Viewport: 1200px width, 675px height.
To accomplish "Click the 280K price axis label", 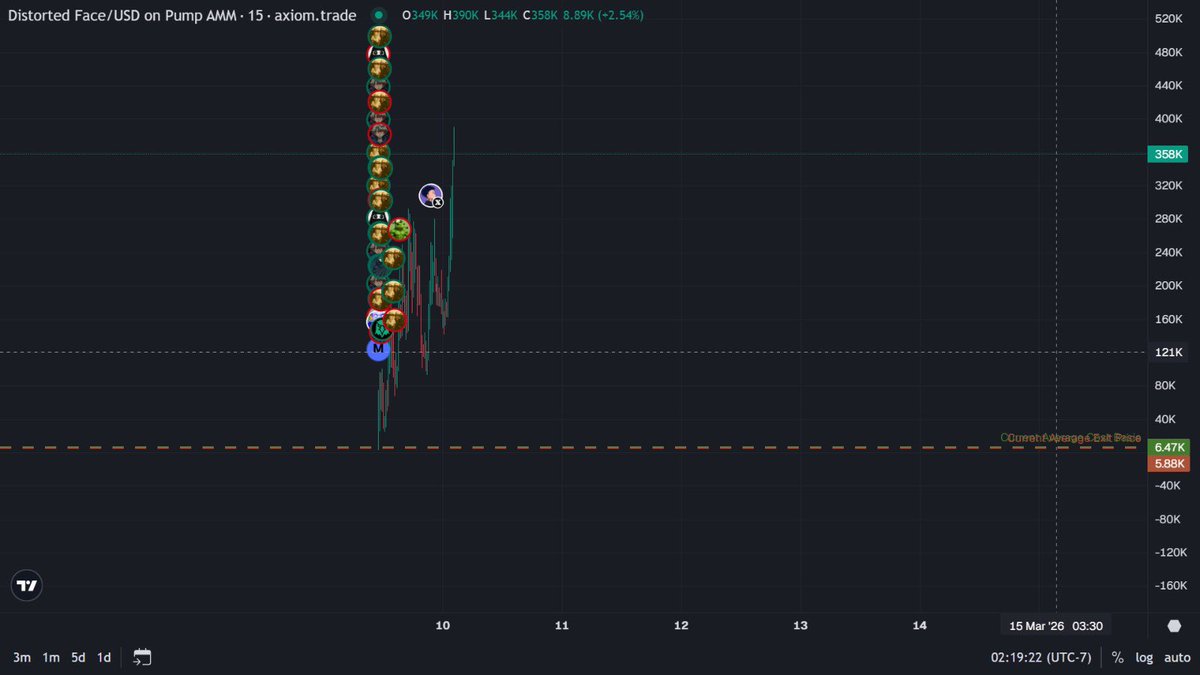I will (1169, 219).
